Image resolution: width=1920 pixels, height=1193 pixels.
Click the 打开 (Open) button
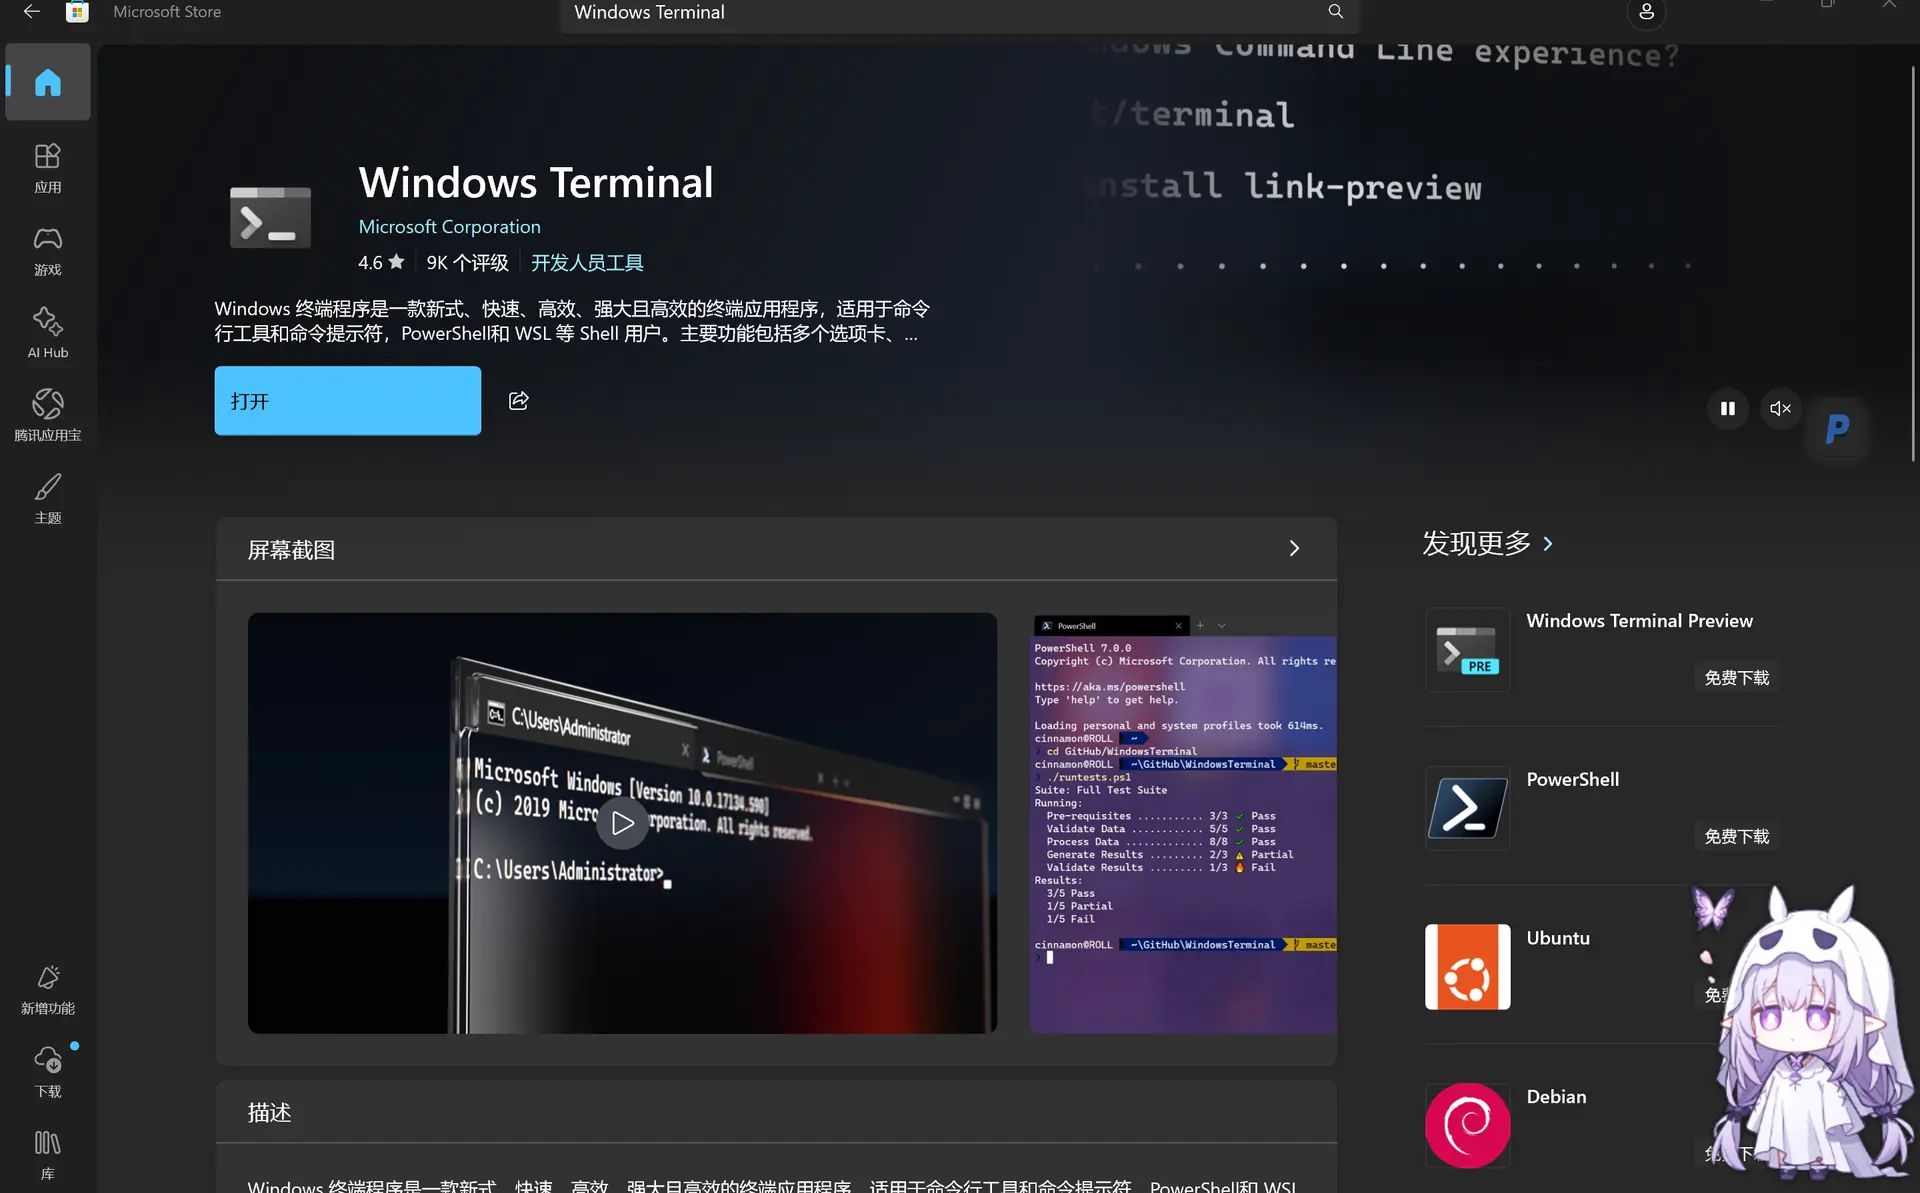point(347,401)
